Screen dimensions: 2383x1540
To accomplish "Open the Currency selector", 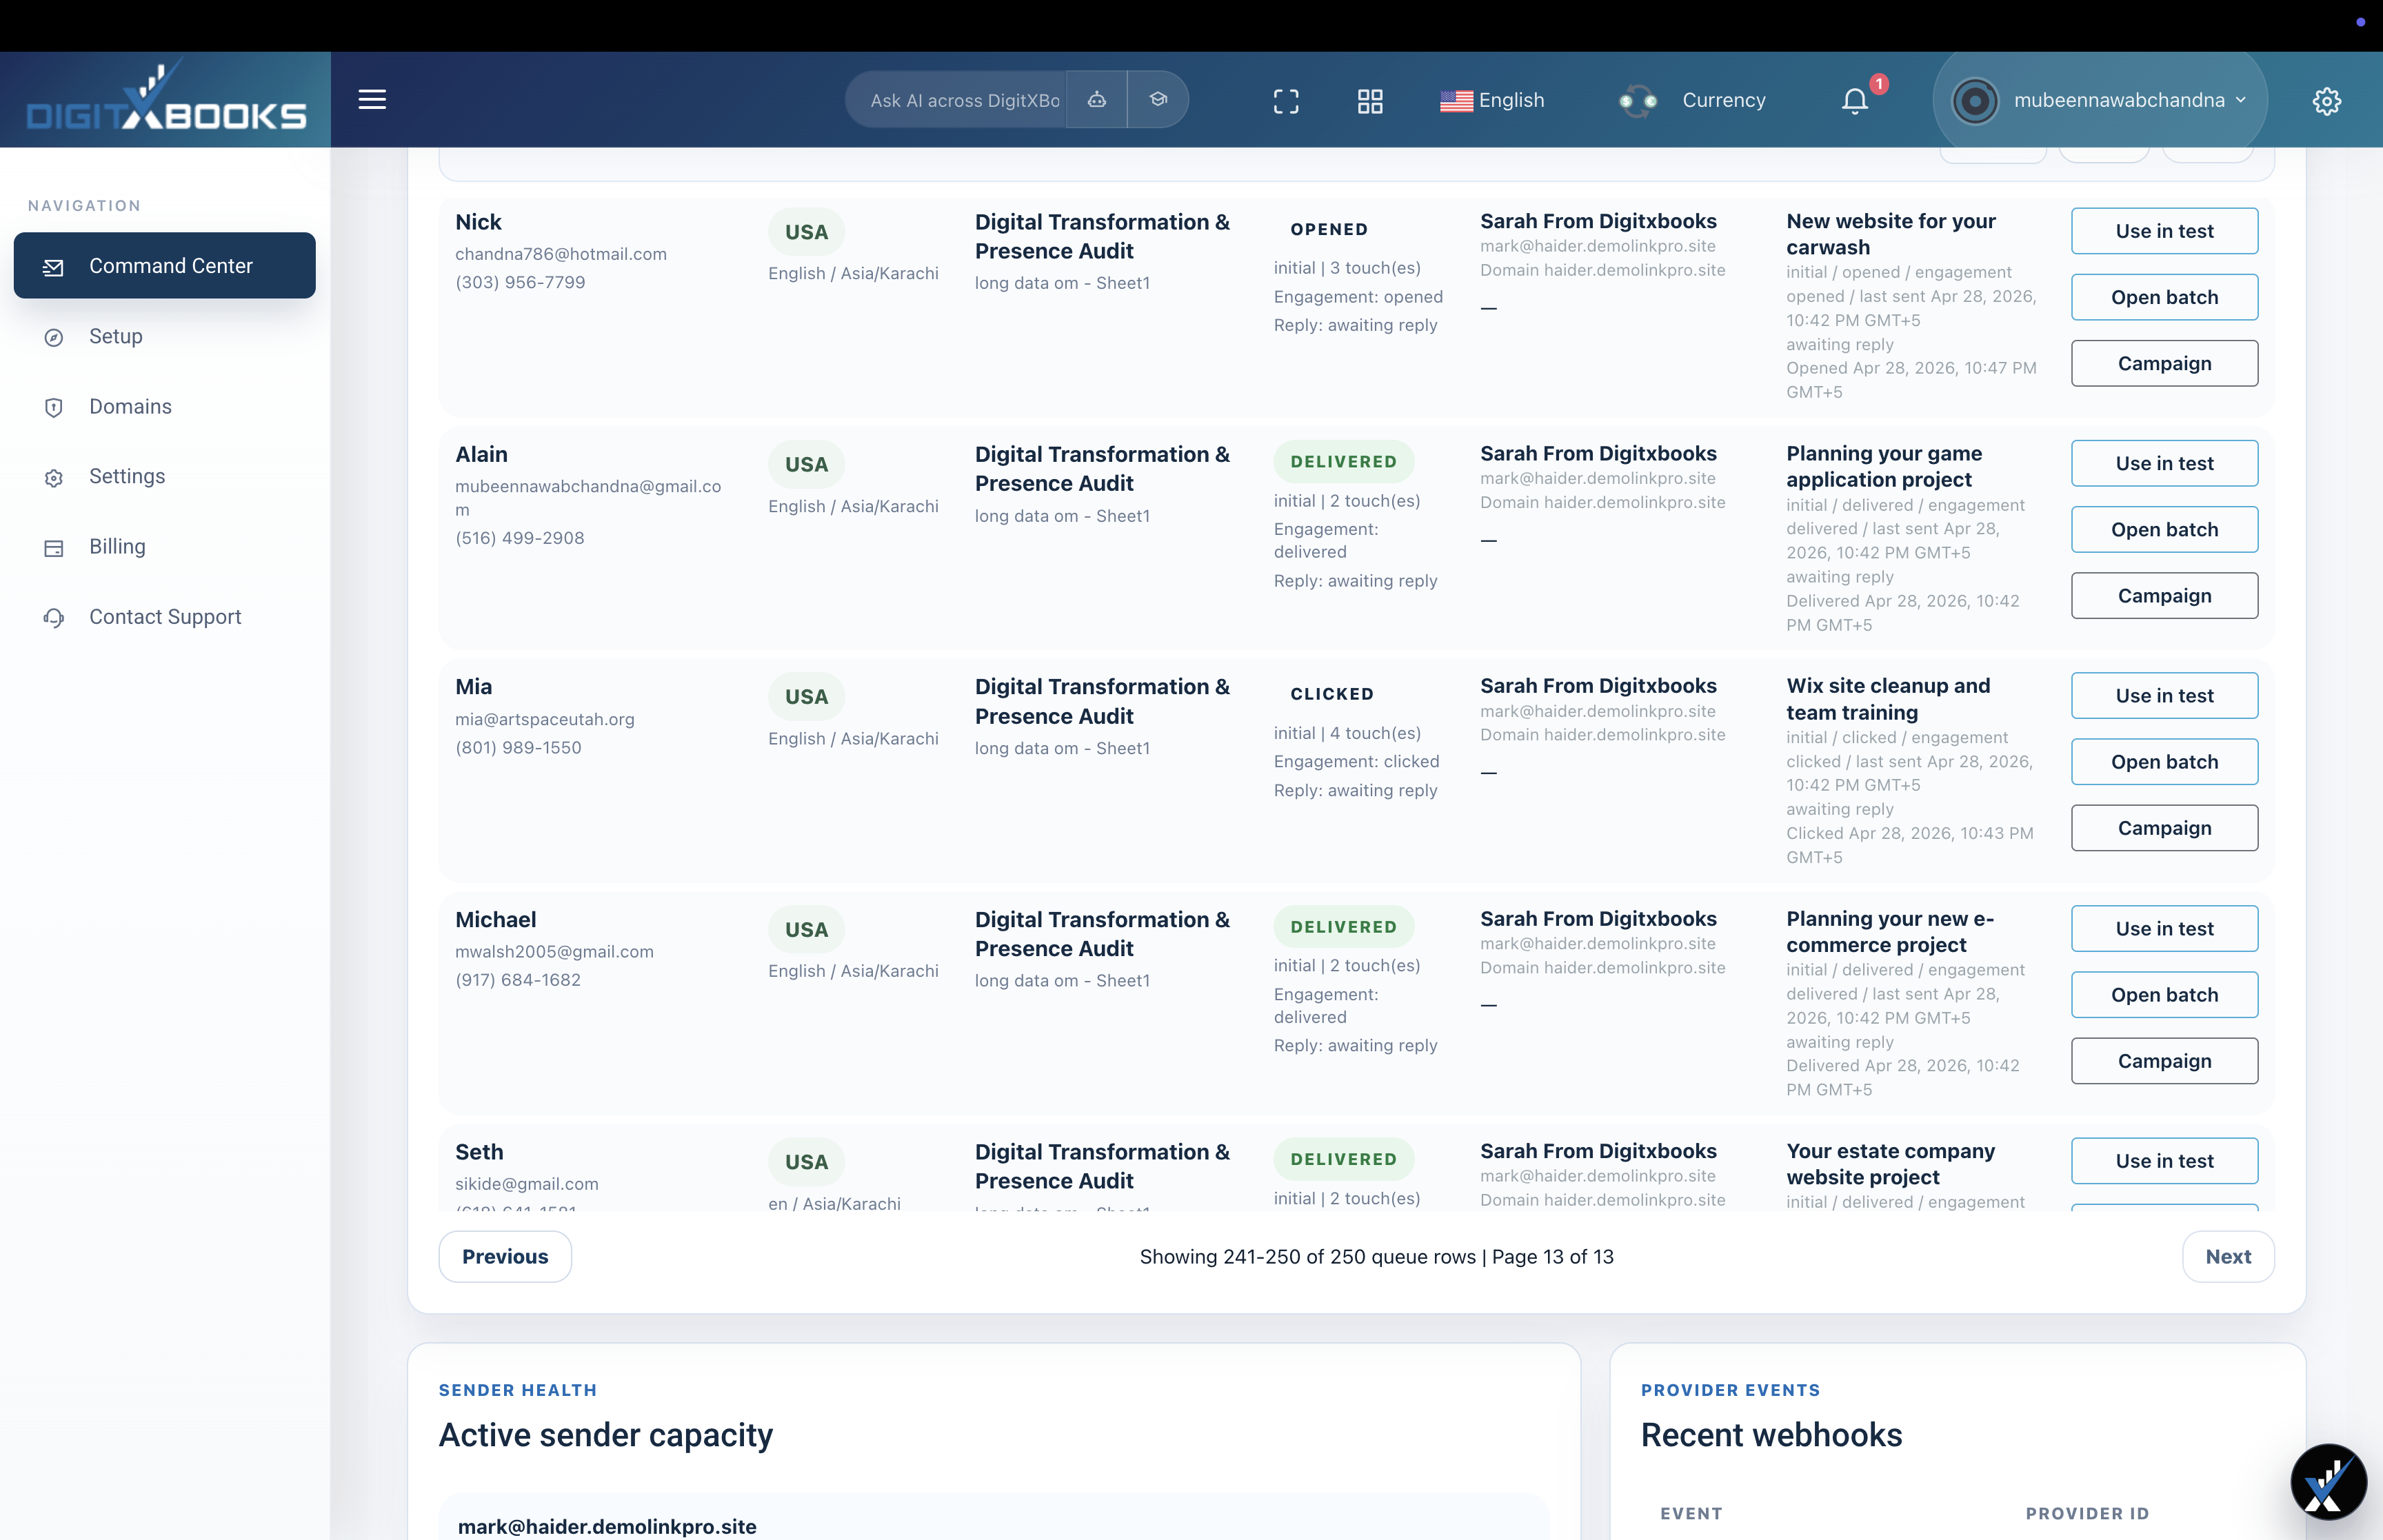I will click(1692, 100).
